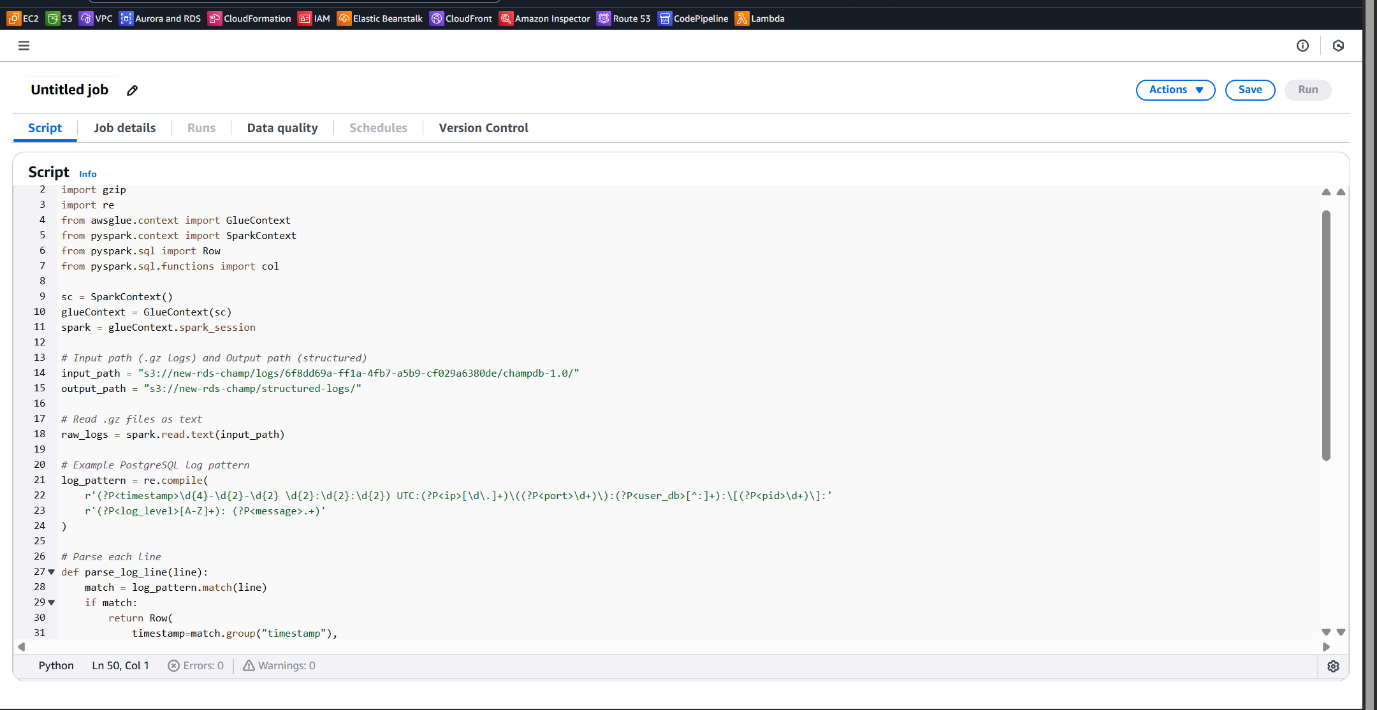Click the '# Parse each line' comment
This screenshot has height=710, width=1377.
click(111, 556)
